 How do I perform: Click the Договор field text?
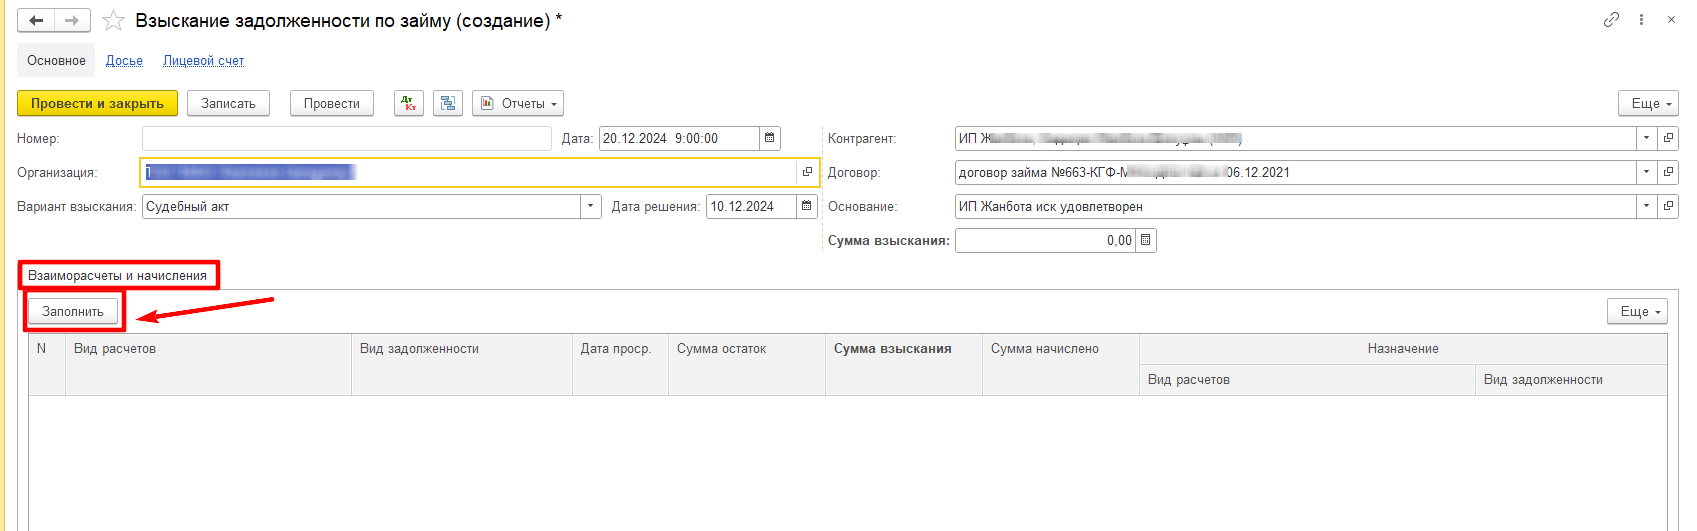click(1296, 172)
